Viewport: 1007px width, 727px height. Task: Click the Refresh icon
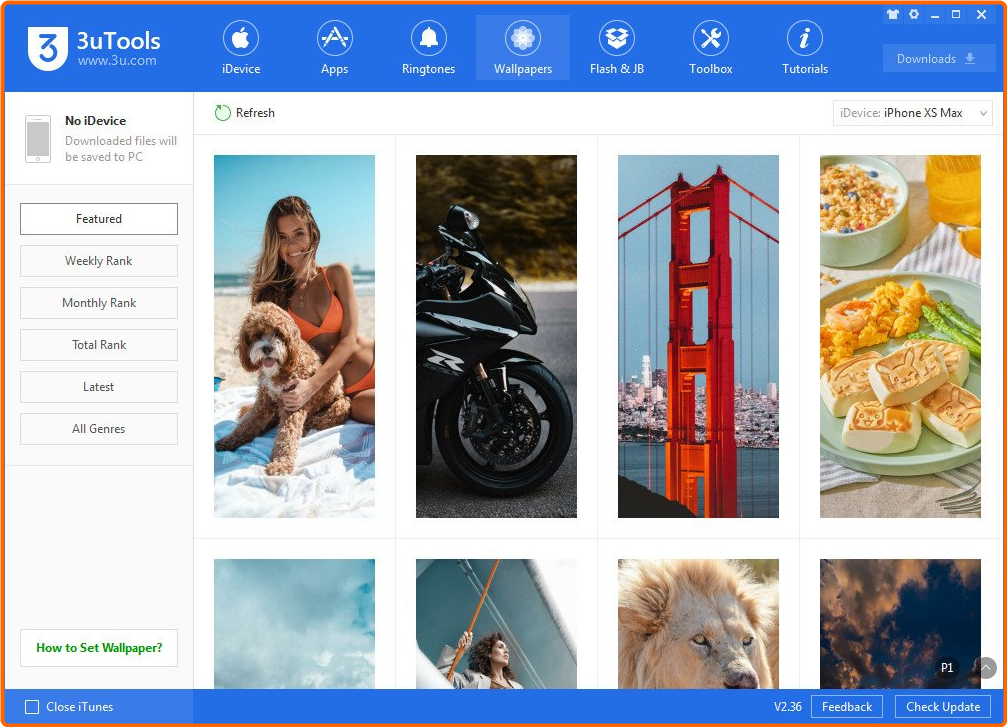(222, 113)
